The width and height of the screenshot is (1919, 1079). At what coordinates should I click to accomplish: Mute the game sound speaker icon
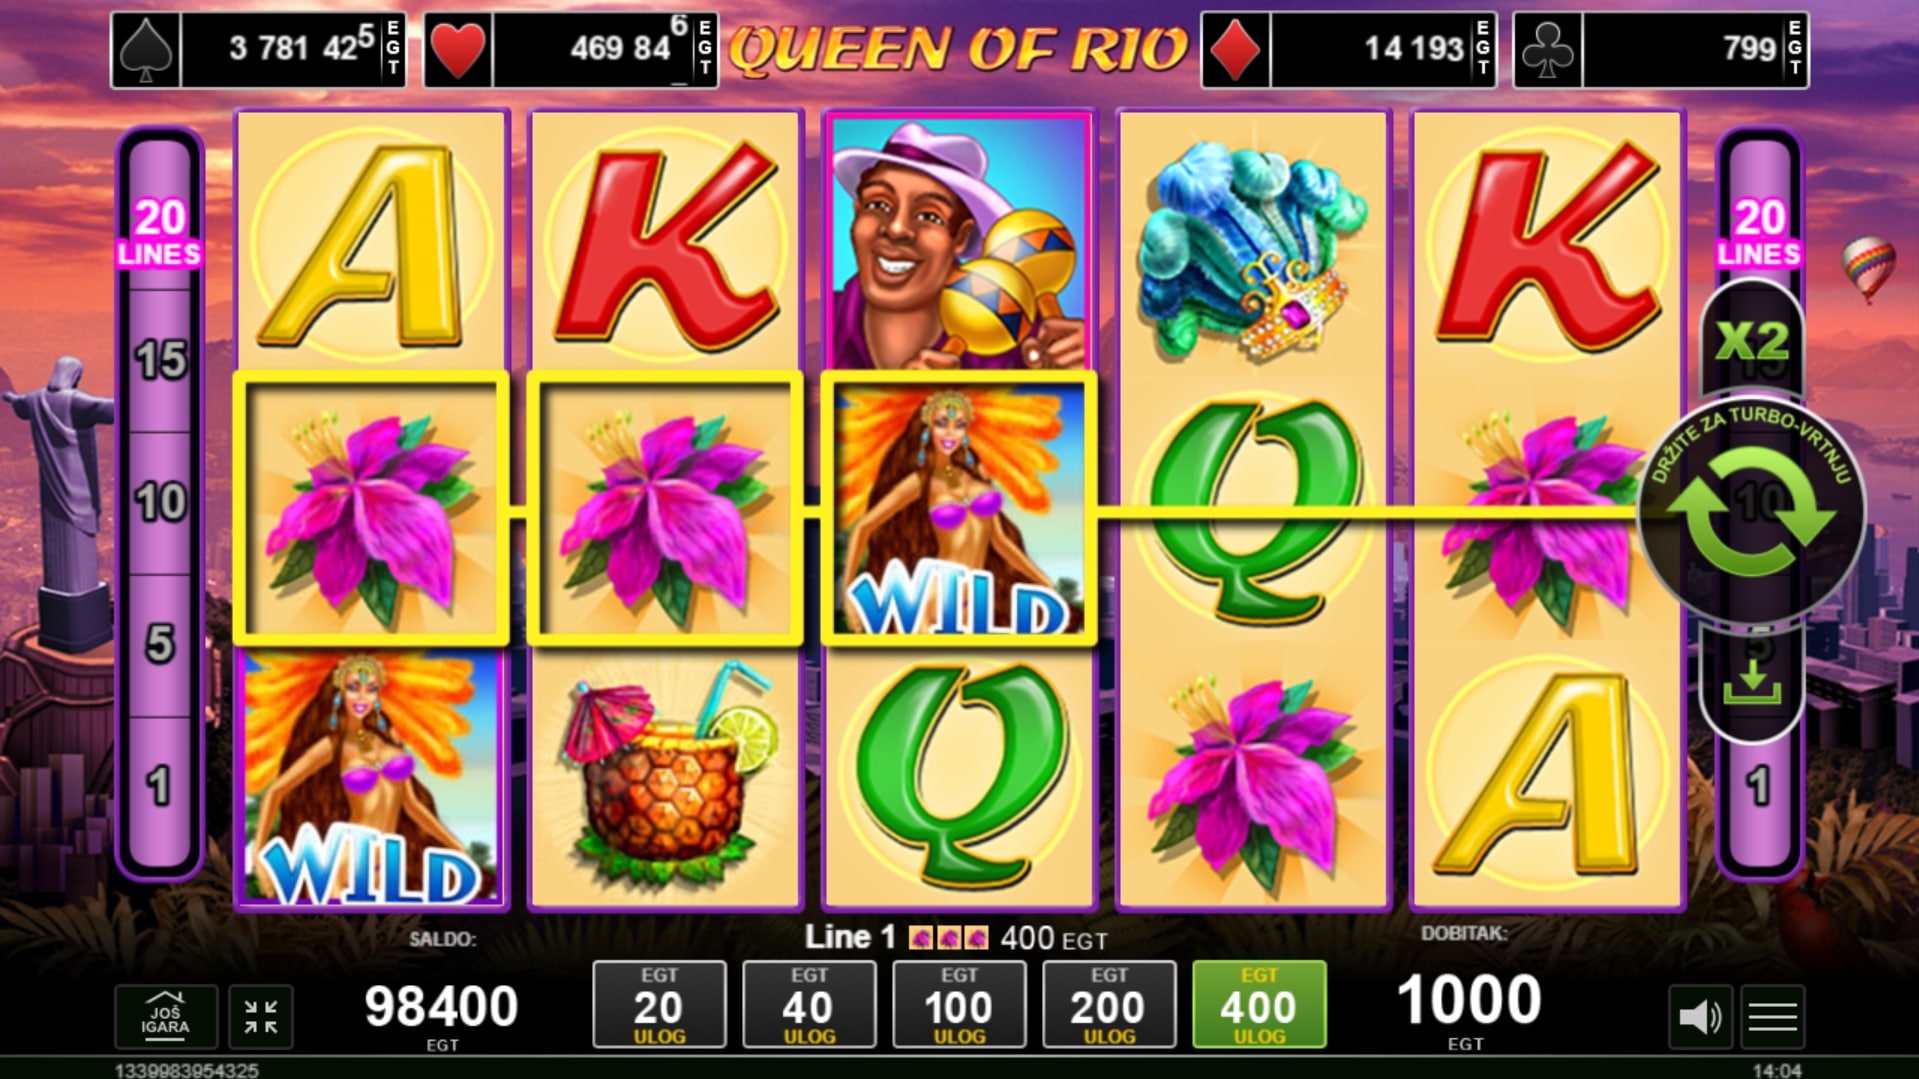tap(1699, 1017)
